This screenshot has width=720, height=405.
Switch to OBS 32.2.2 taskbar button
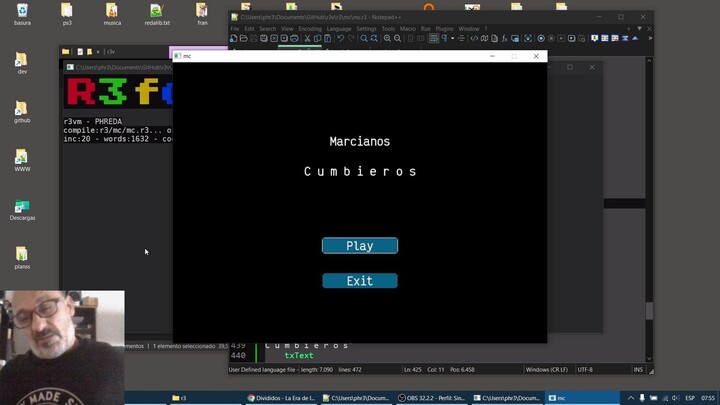click(432, 398)
